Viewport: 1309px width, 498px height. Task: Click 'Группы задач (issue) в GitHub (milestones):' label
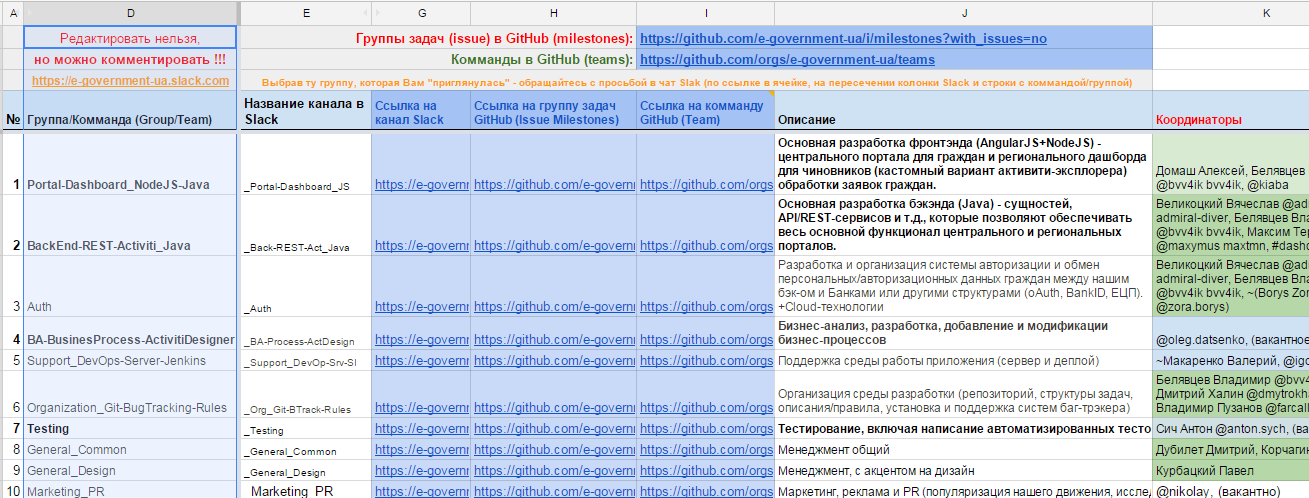point(494,39)
